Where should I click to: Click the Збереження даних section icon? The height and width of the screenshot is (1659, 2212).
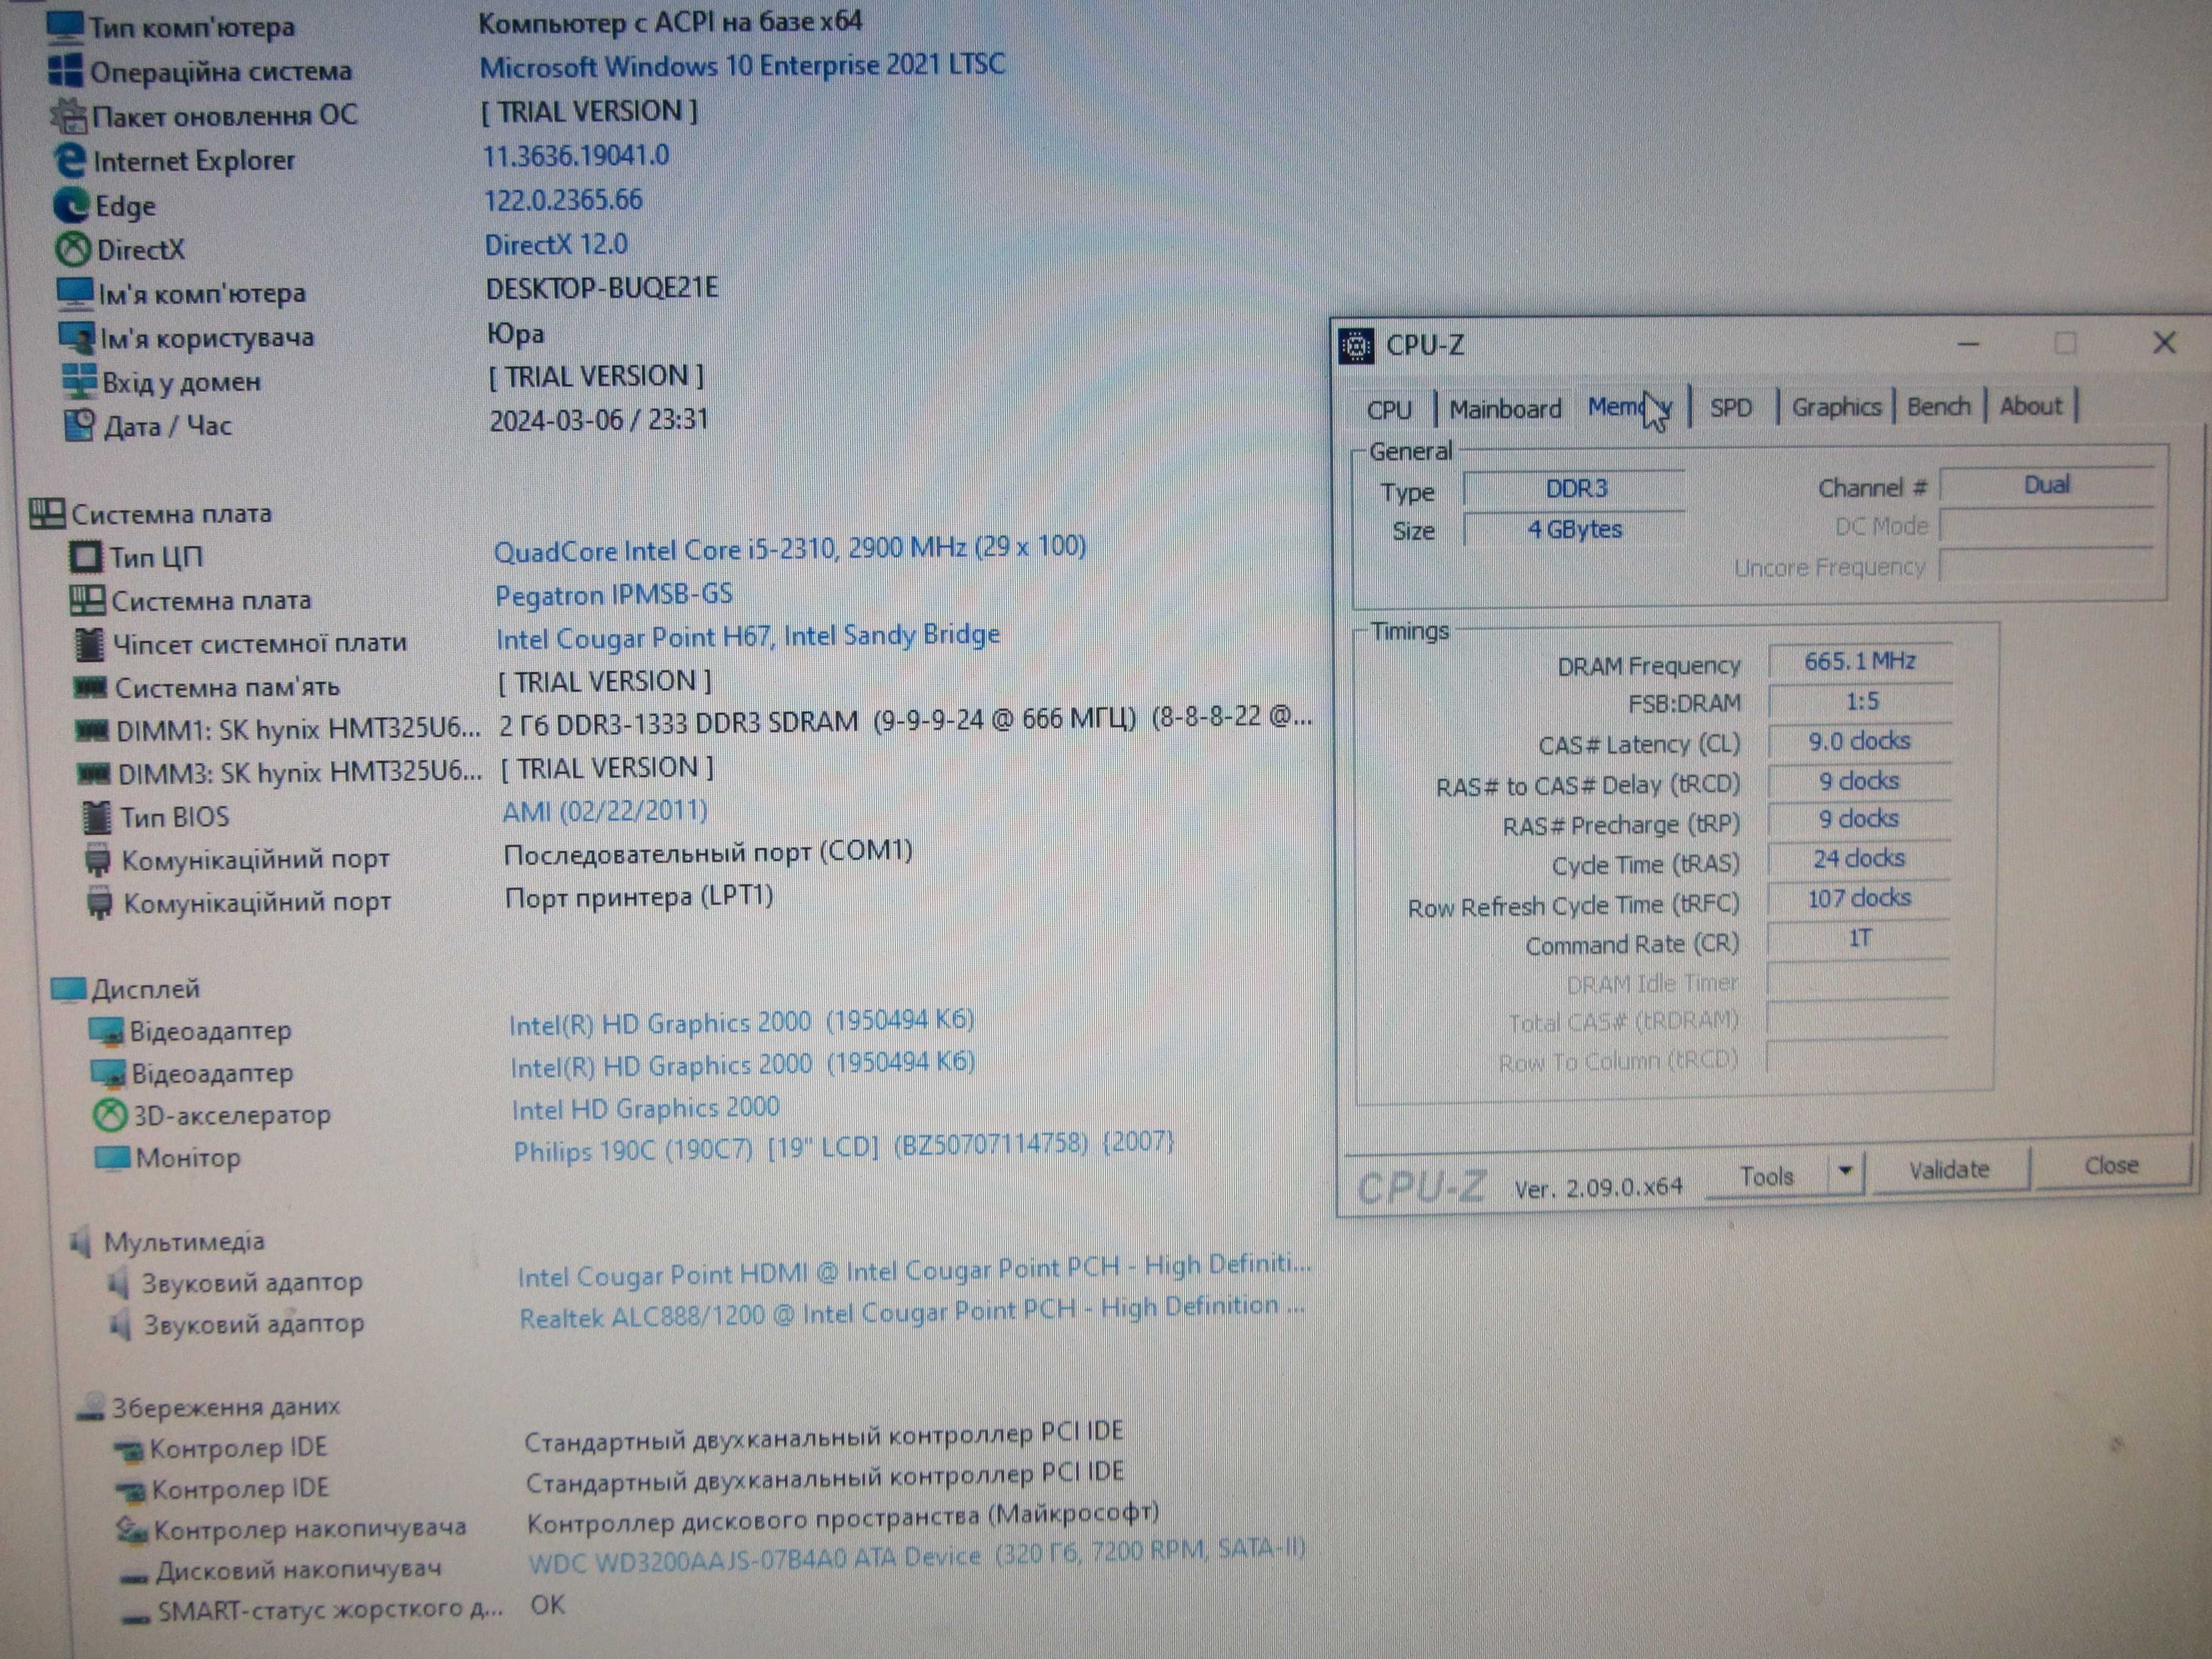tap(90, 1407)
